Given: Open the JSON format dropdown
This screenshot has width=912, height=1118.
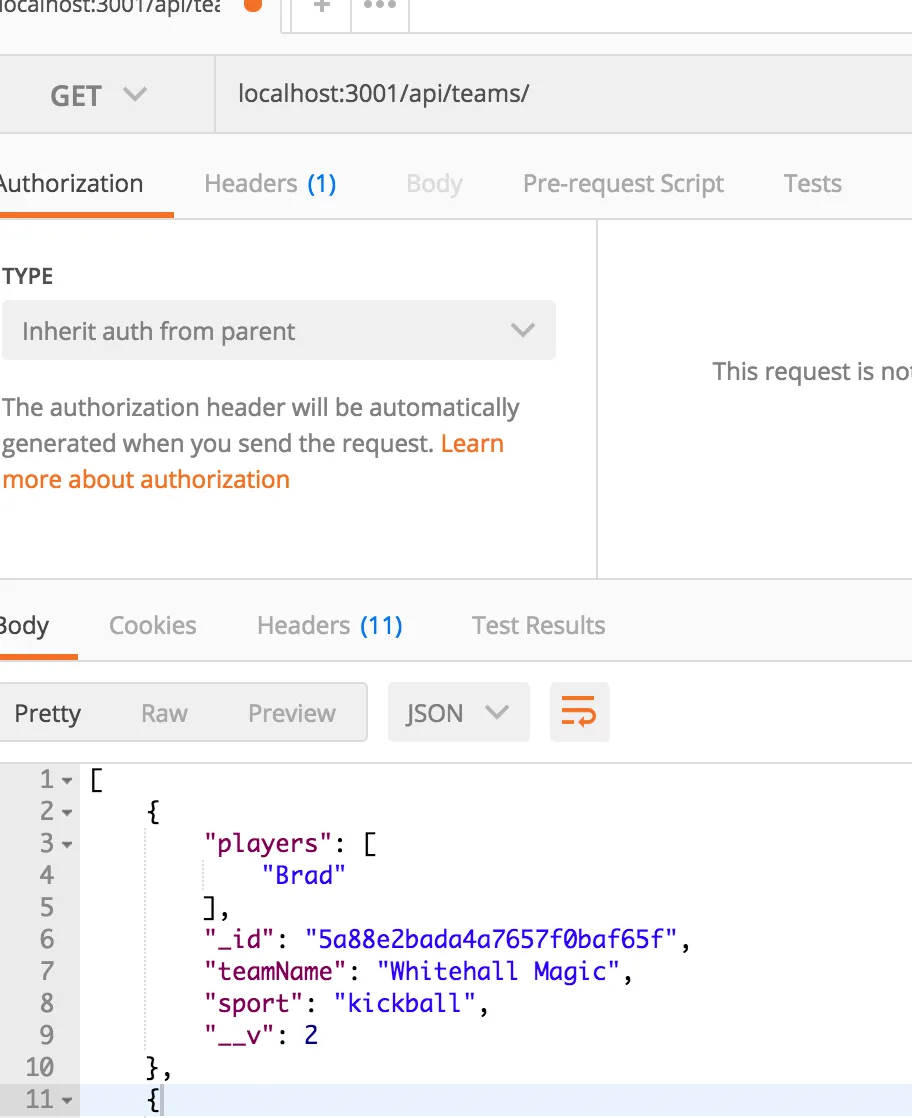Looking at the screenshot, I should tap(458, 713).
